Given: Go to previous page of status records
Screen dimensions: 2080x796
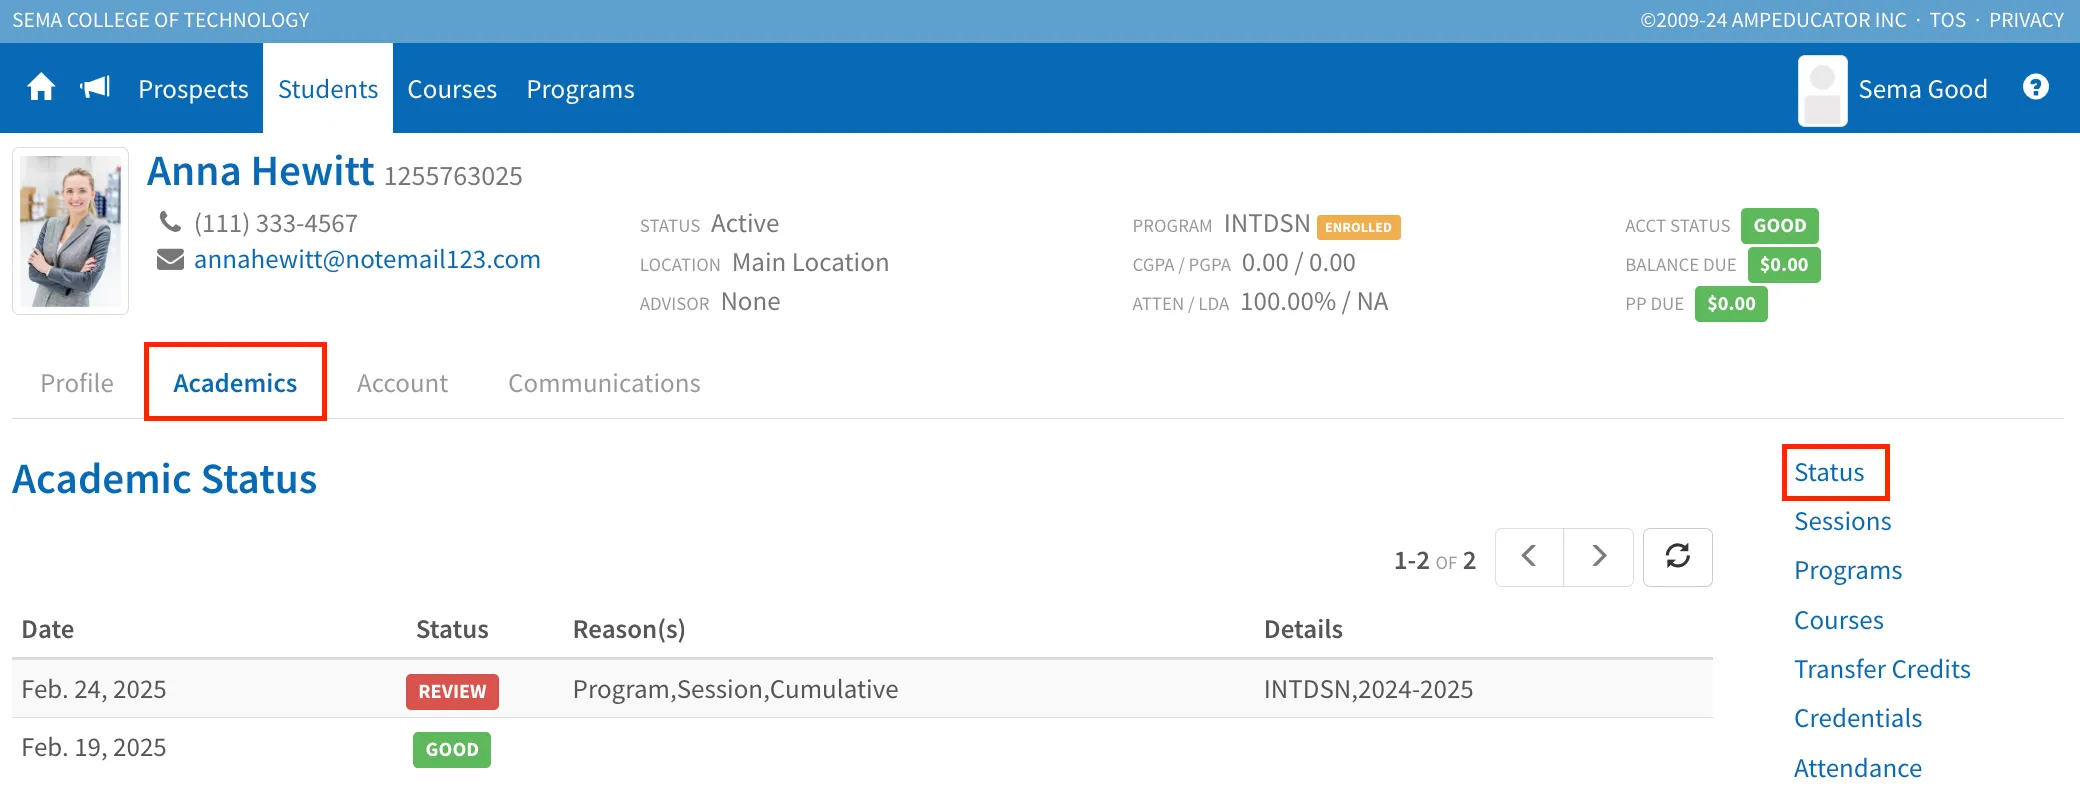Looking at the screenshot, I should (1529, 557).
